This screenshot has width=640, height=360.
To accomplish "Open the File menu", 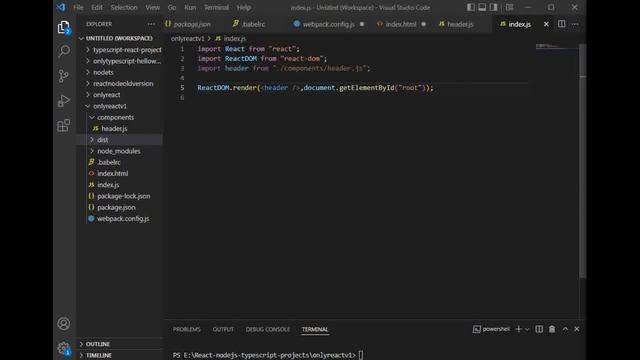I will 78,7.
